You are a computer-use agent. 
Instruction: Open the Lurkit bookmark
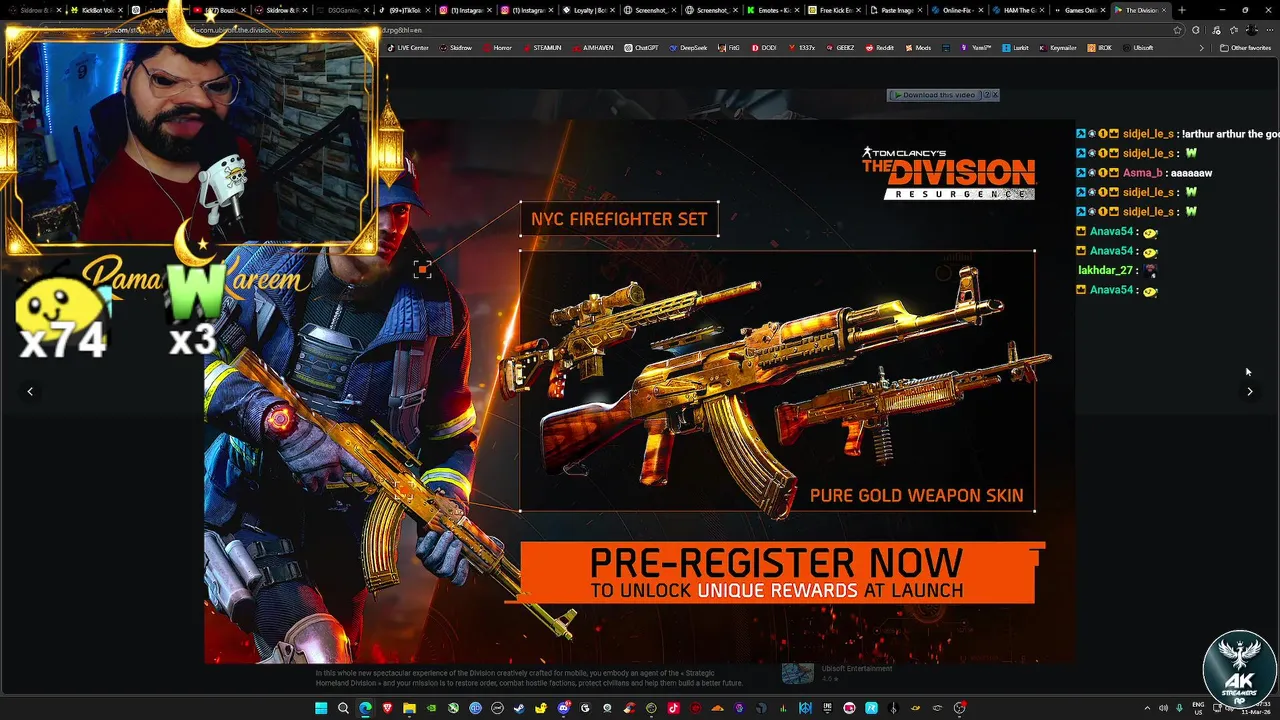pyautogui.click(x=1015, y=48)
